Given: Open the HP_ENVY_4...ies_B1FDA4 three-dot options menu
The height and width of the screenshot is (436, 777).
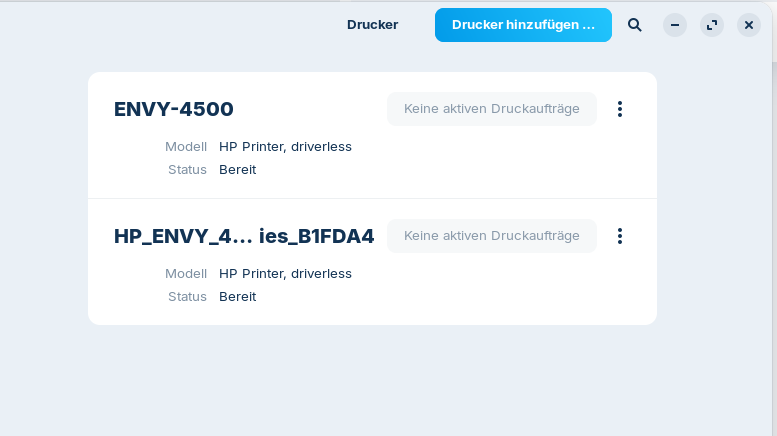Looking at the screenshot, I should [620, 236].
